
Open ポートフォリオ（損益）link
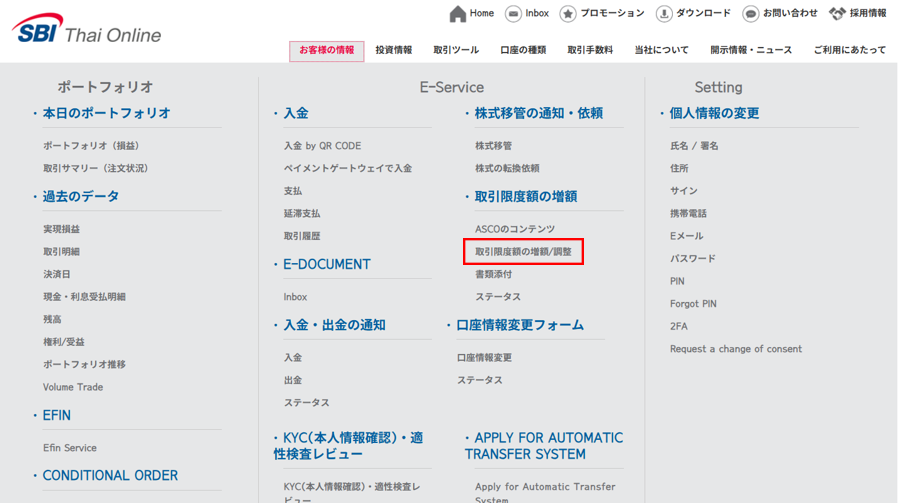91,146
